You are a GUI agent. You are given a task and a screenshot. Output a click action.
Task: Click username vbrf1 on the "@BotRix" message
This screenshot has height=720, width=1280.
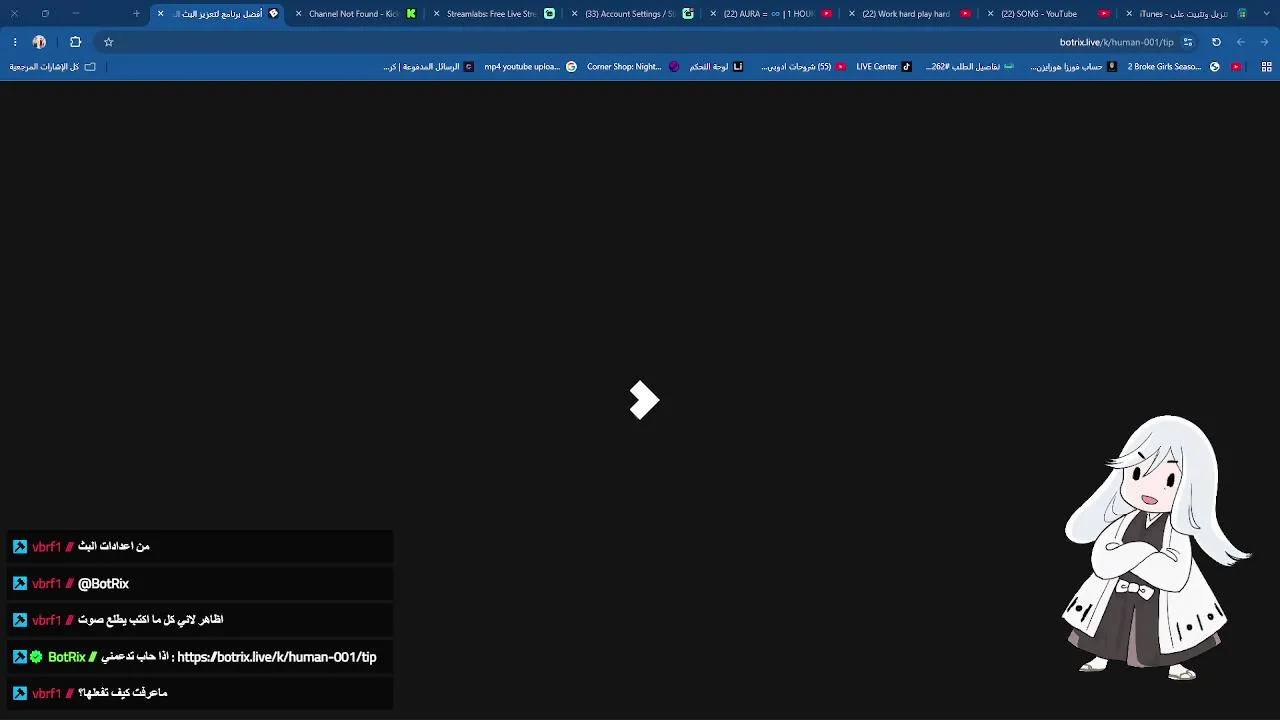tap(46, 584)
